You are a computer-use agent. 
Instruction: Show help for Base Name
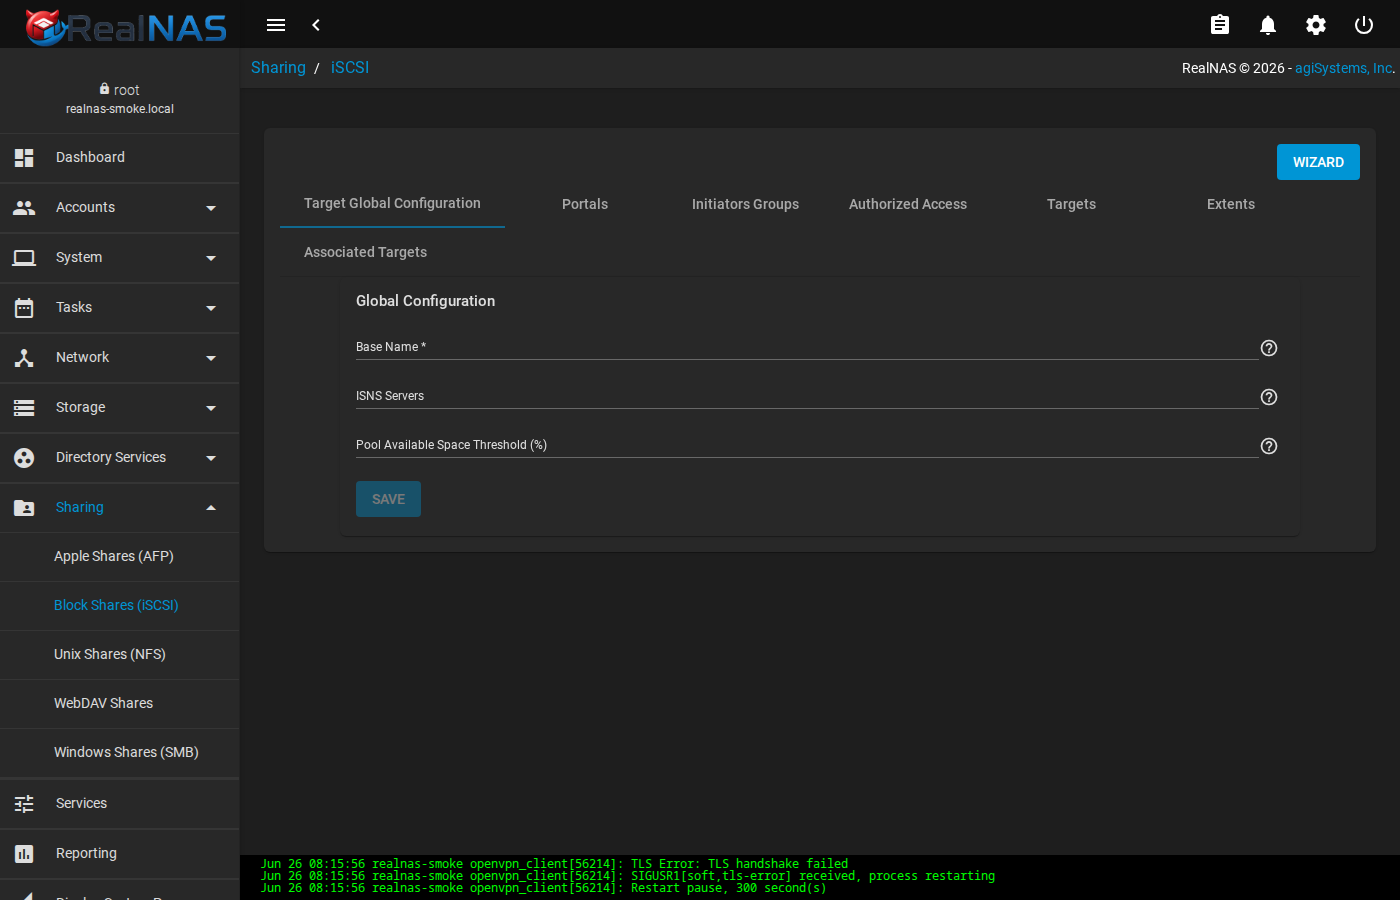(1269, 348)
